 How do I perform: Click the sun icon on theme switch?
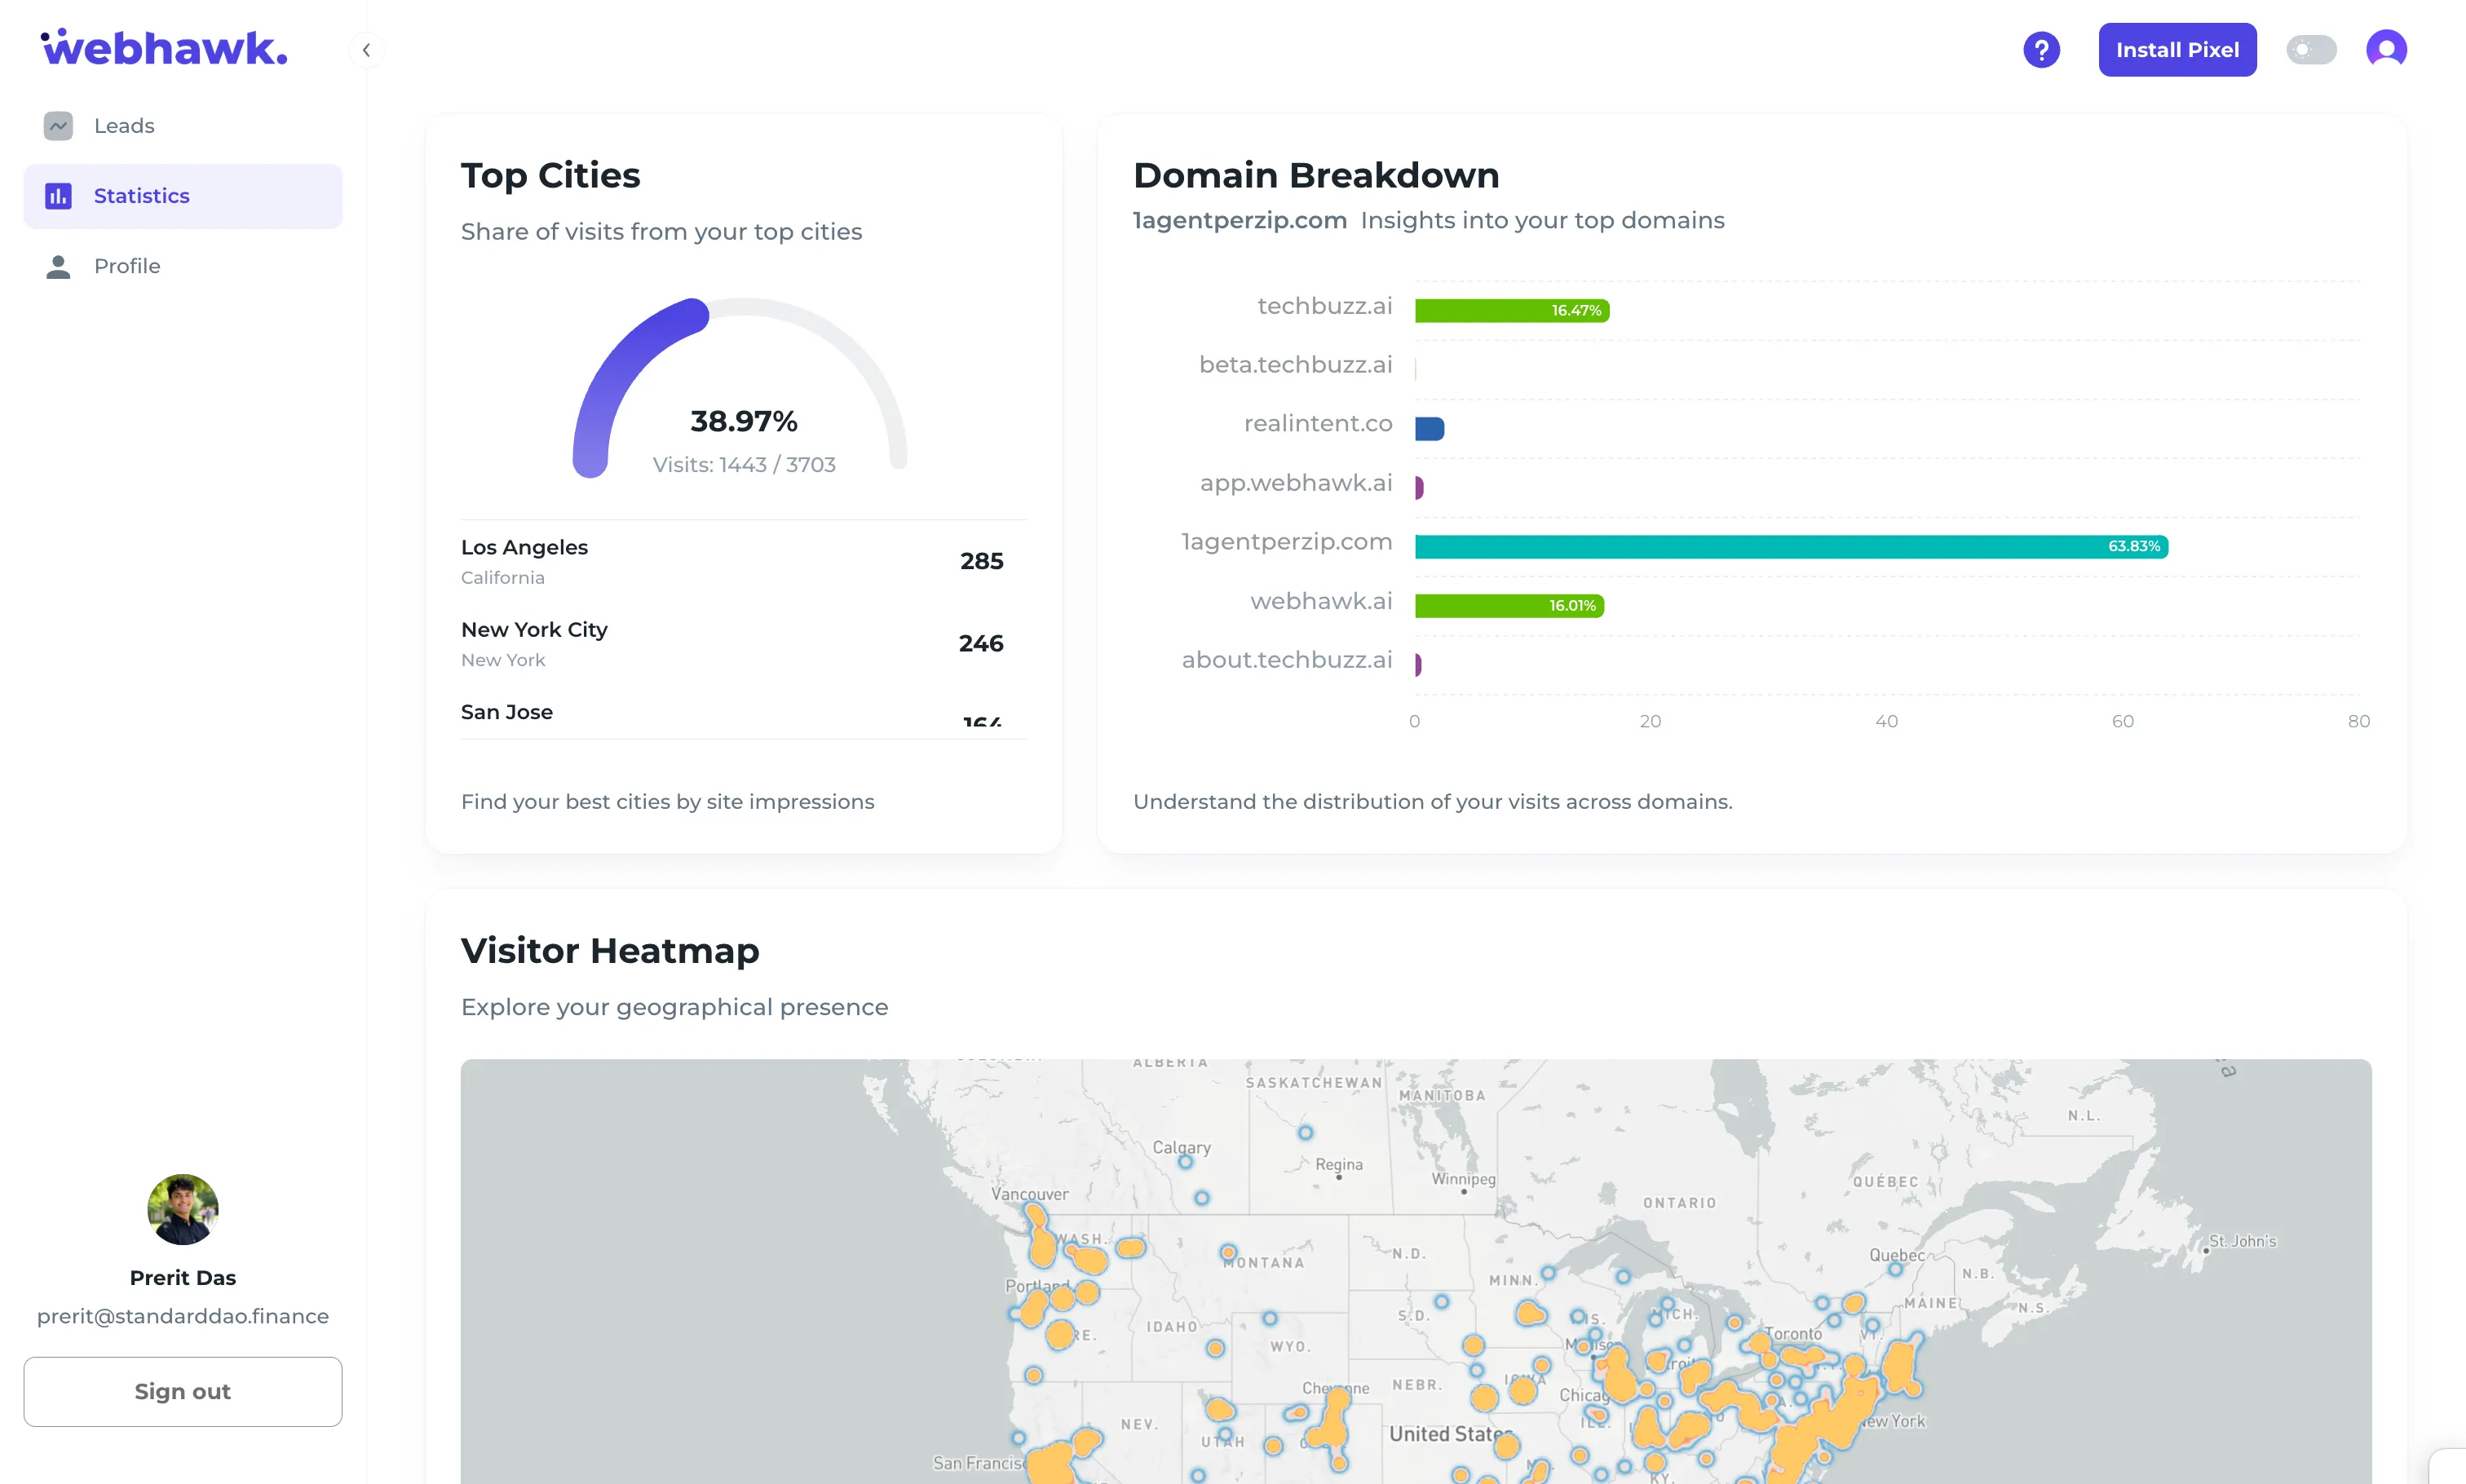point(2302,49)
